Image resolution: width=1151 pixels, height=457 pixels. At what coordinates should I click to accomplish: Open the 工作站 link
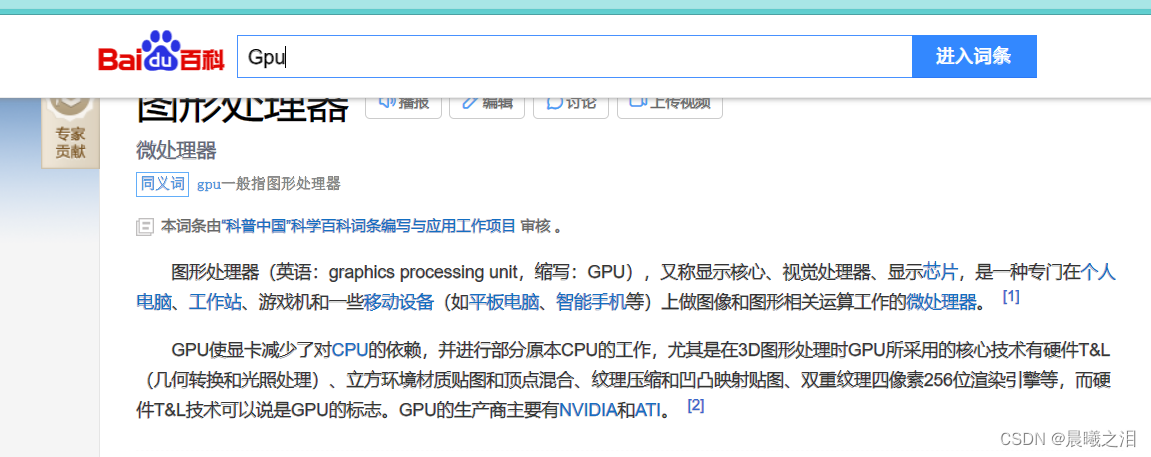215,302
